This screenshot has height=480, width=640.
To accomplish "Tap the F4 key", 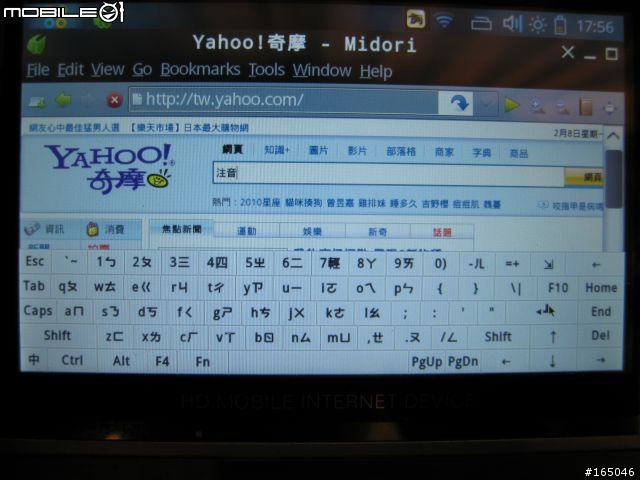I will point(162,361).
